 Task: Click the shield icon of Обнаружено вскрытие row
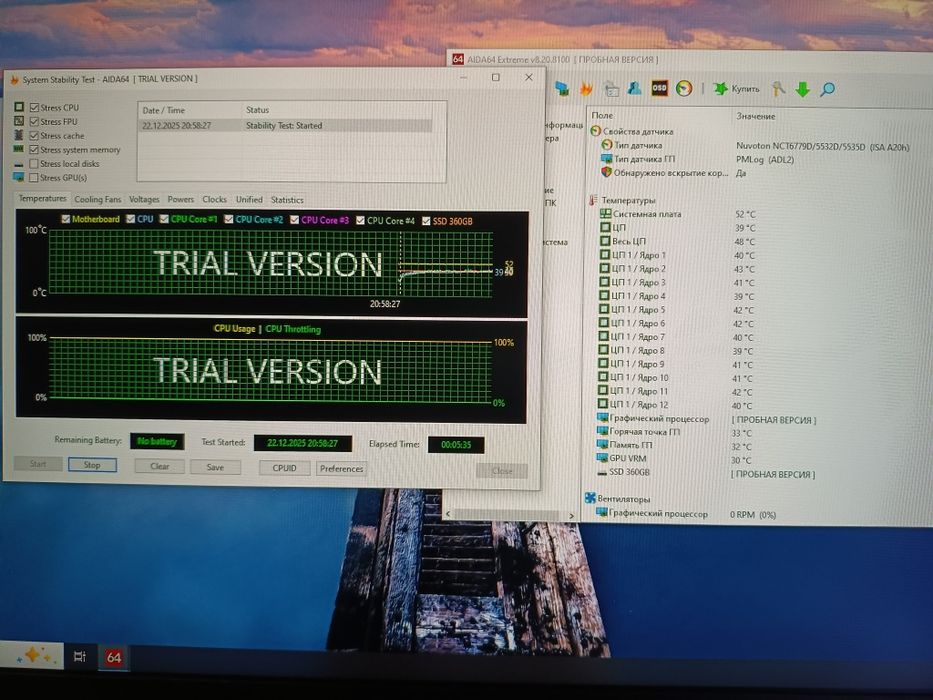(x=606, y=172)
